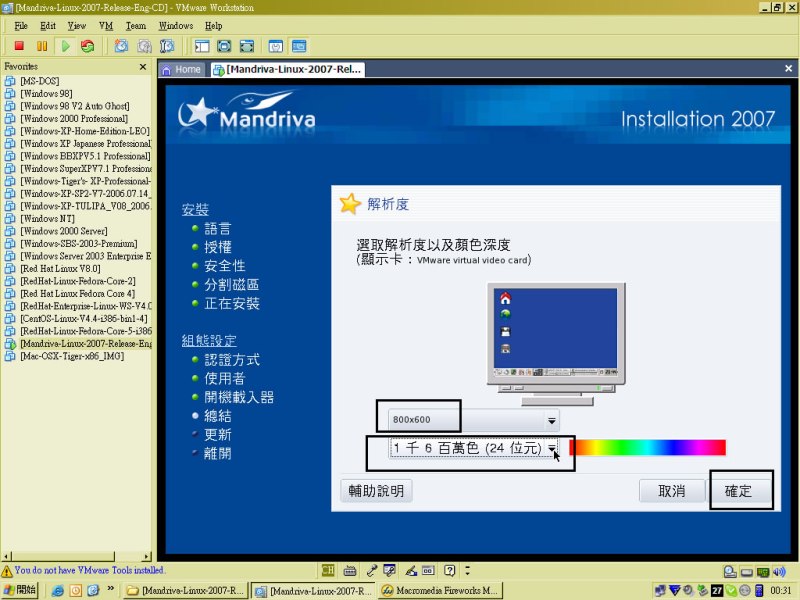This screenshot has height=600, width=800.
Task: Open the View menu
Action: pyautogui.click(x=77, y=26)
